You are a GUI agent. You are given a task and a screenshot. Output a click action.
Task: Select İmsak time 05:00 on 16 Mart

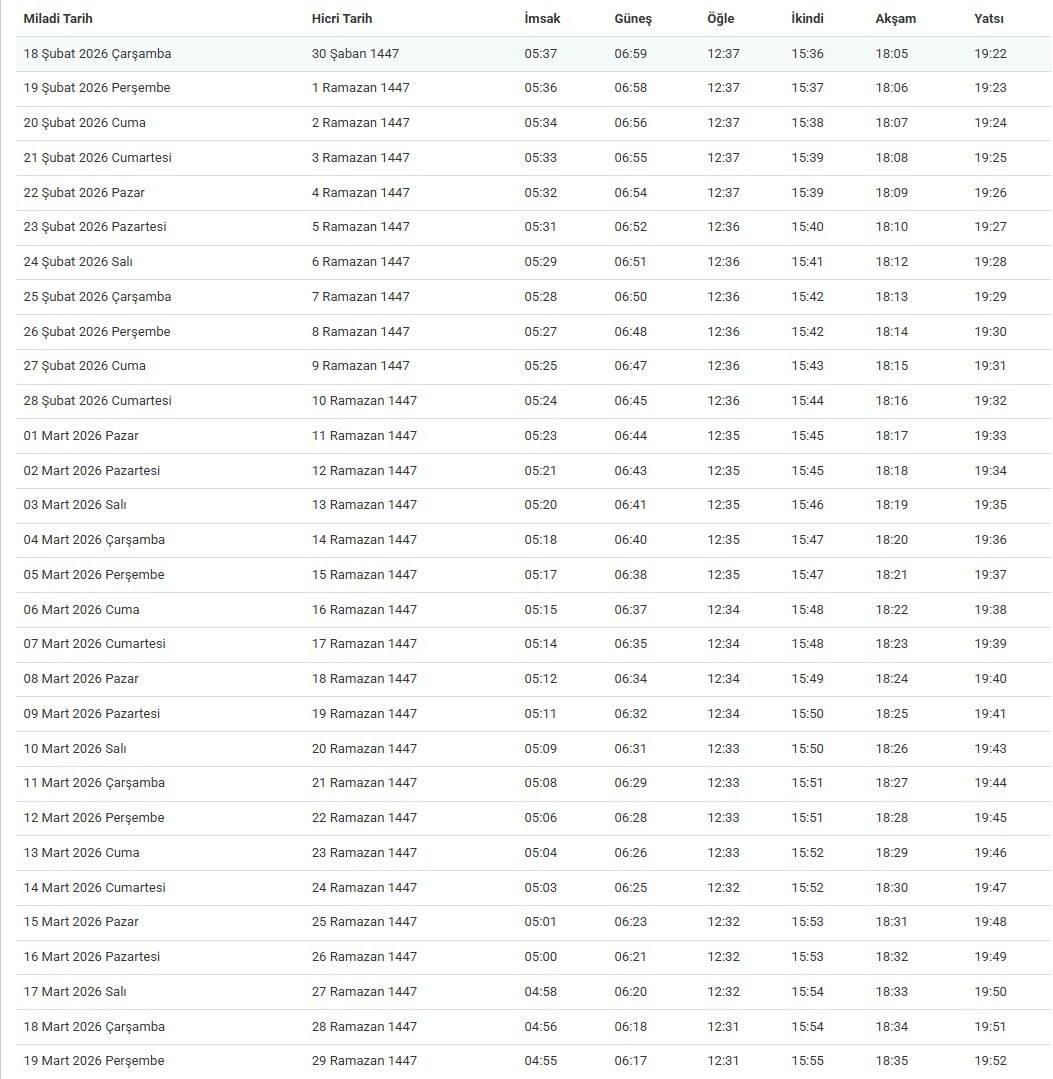pyautogui.click(x=540, y=957)
